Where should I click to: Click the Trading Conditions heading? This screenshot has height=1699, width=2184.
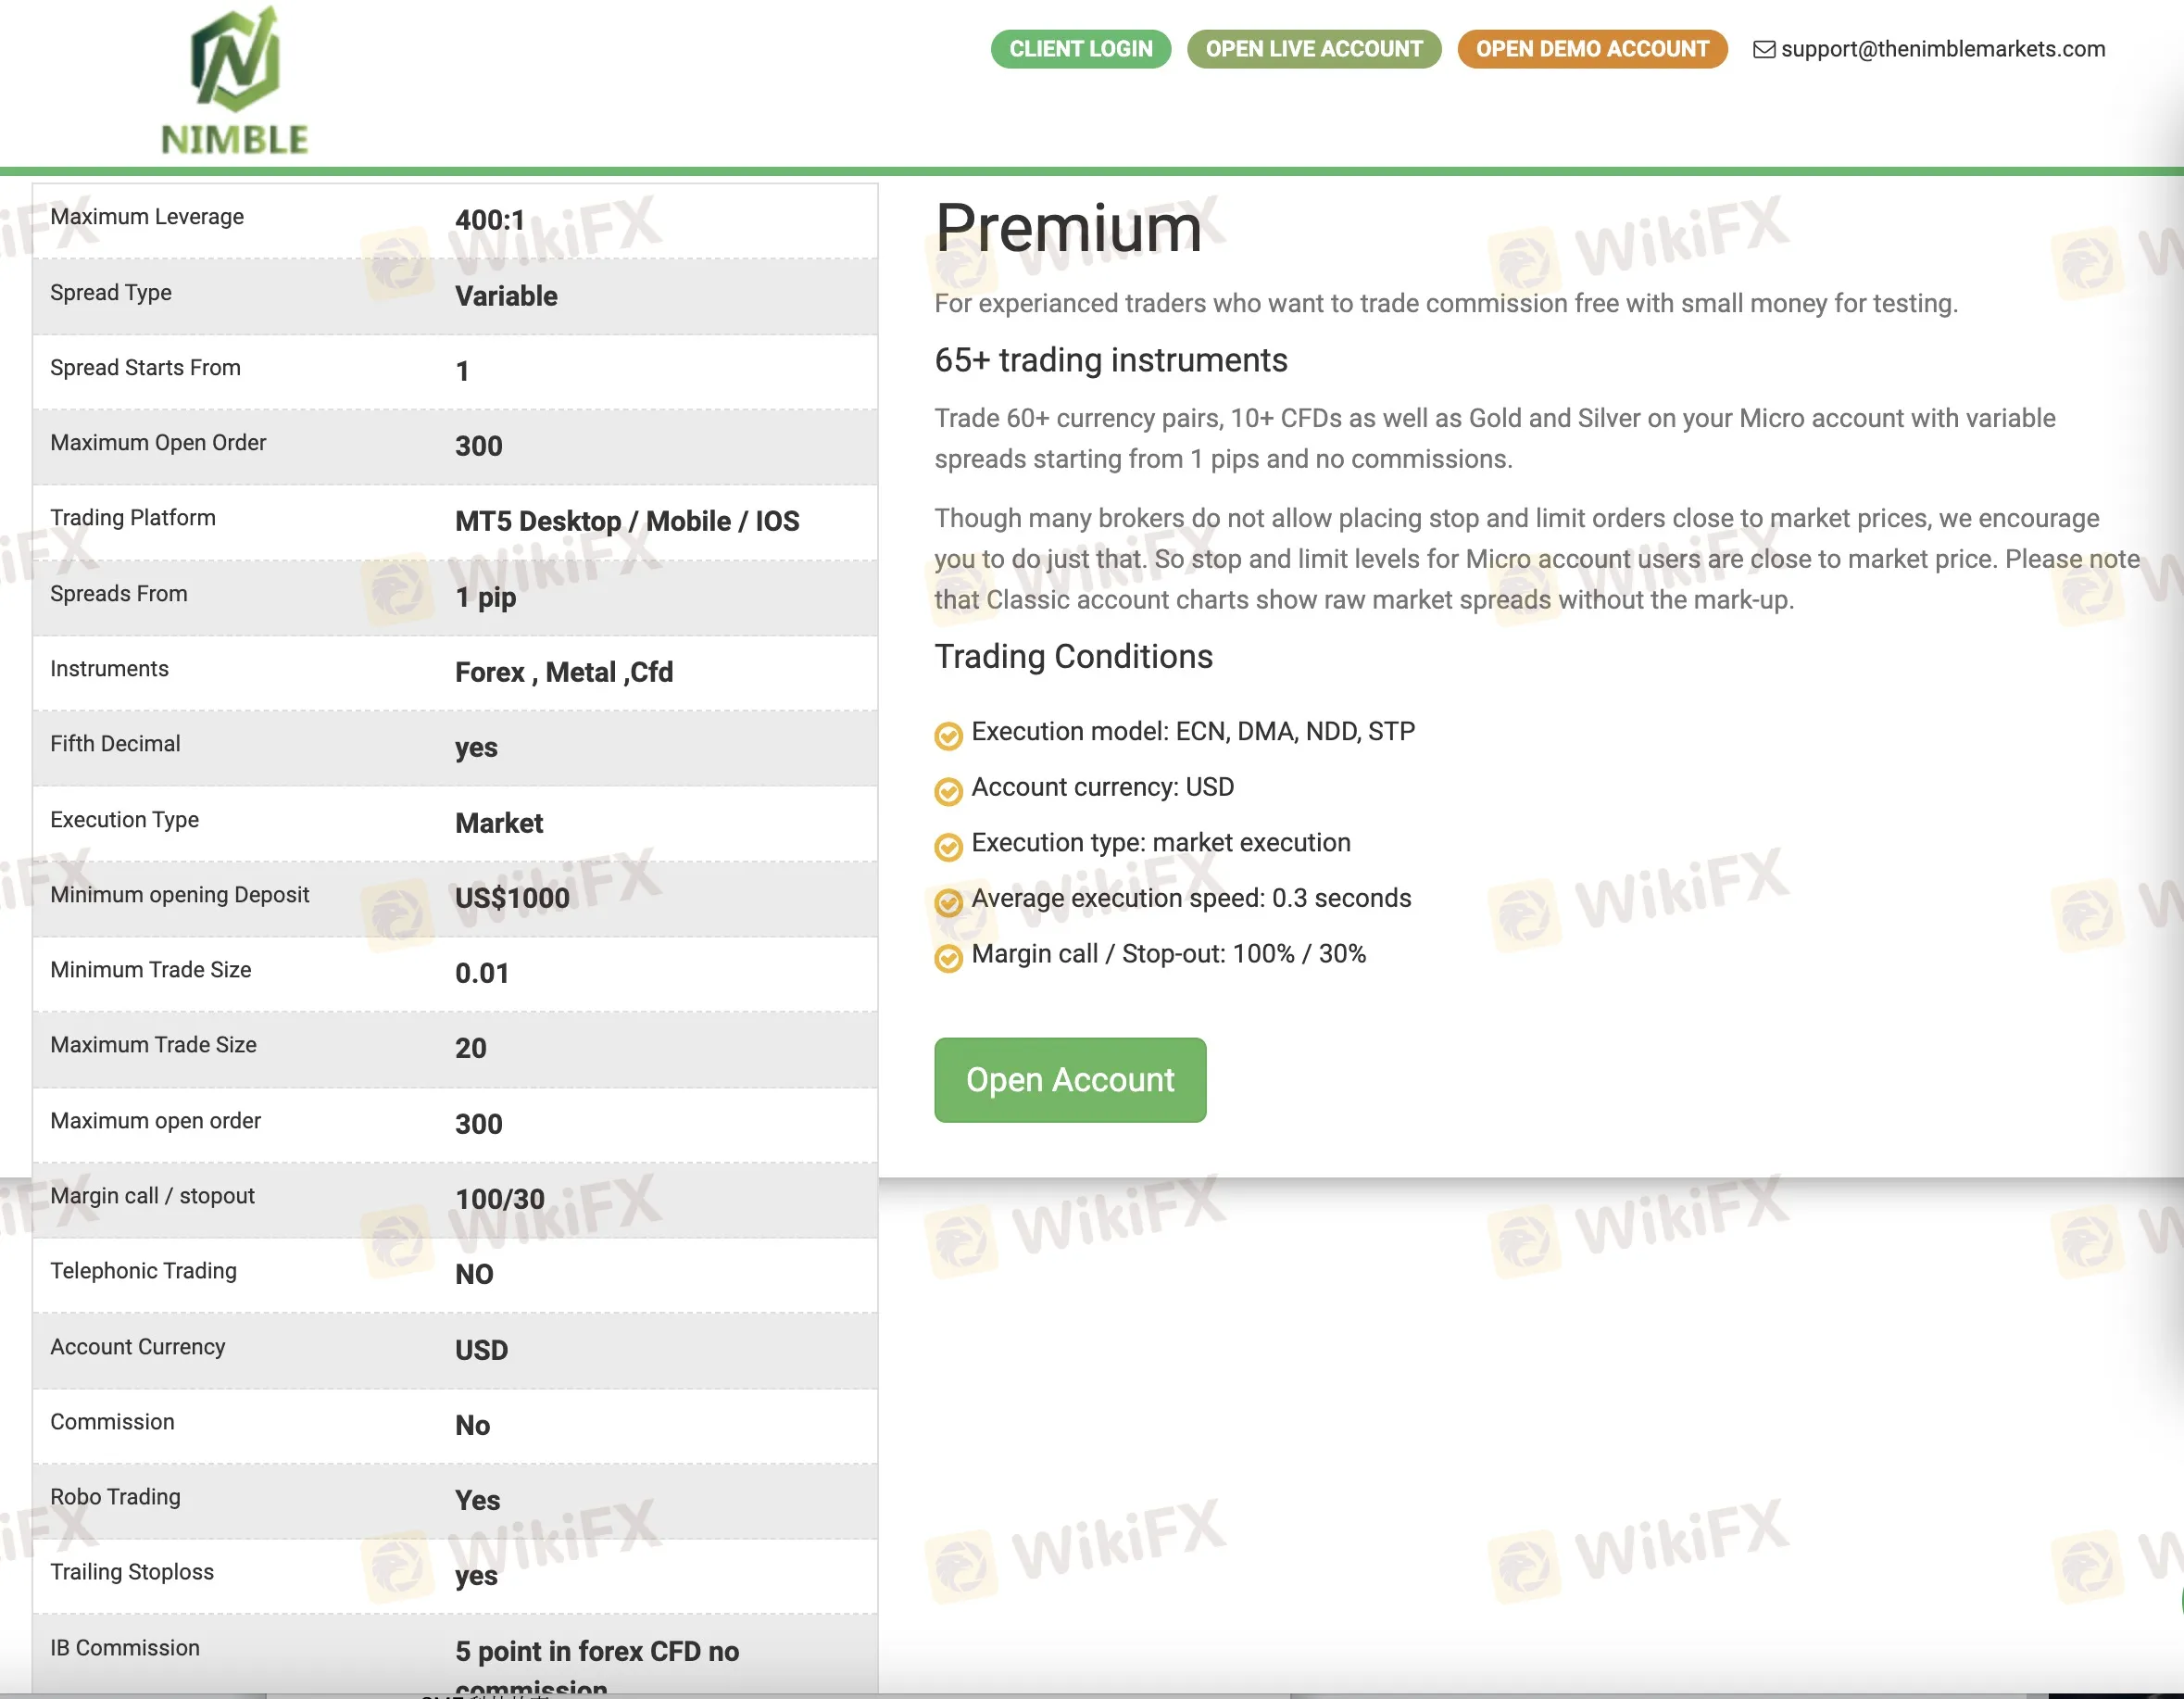tap(1073, 656)
